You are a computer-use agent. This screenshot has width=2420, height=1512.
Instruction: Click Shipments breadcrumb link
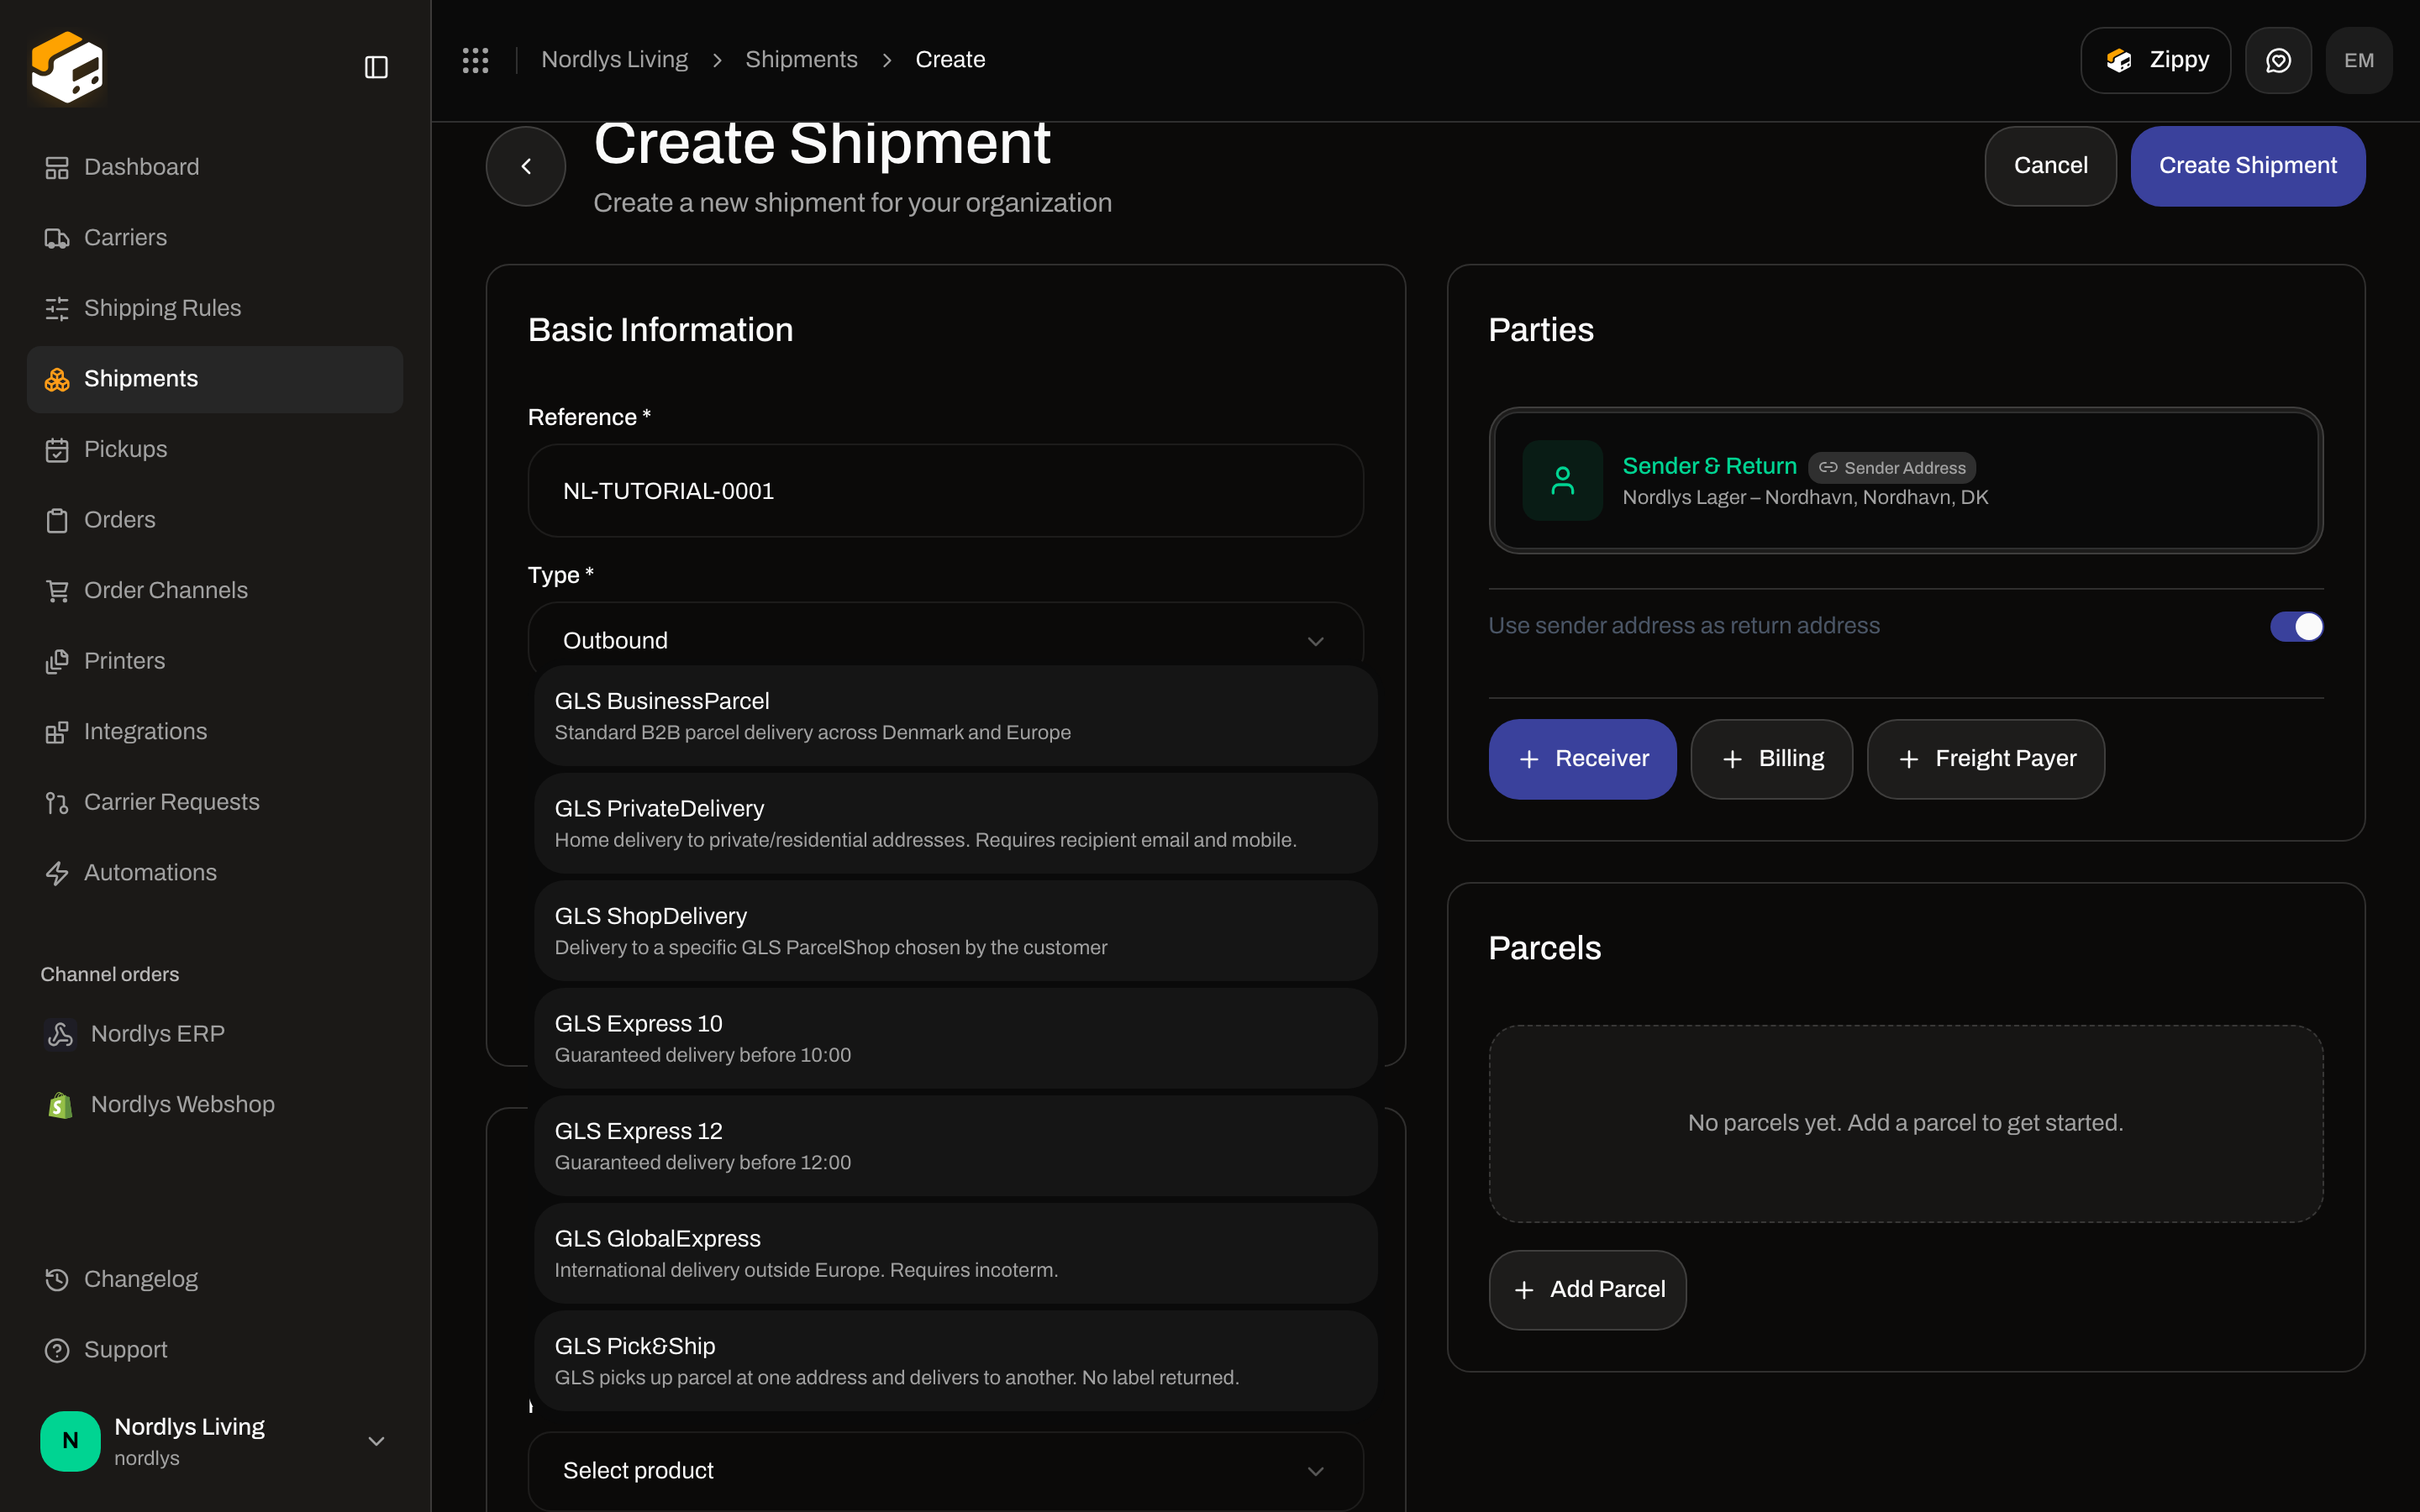[x=801, y=60]
